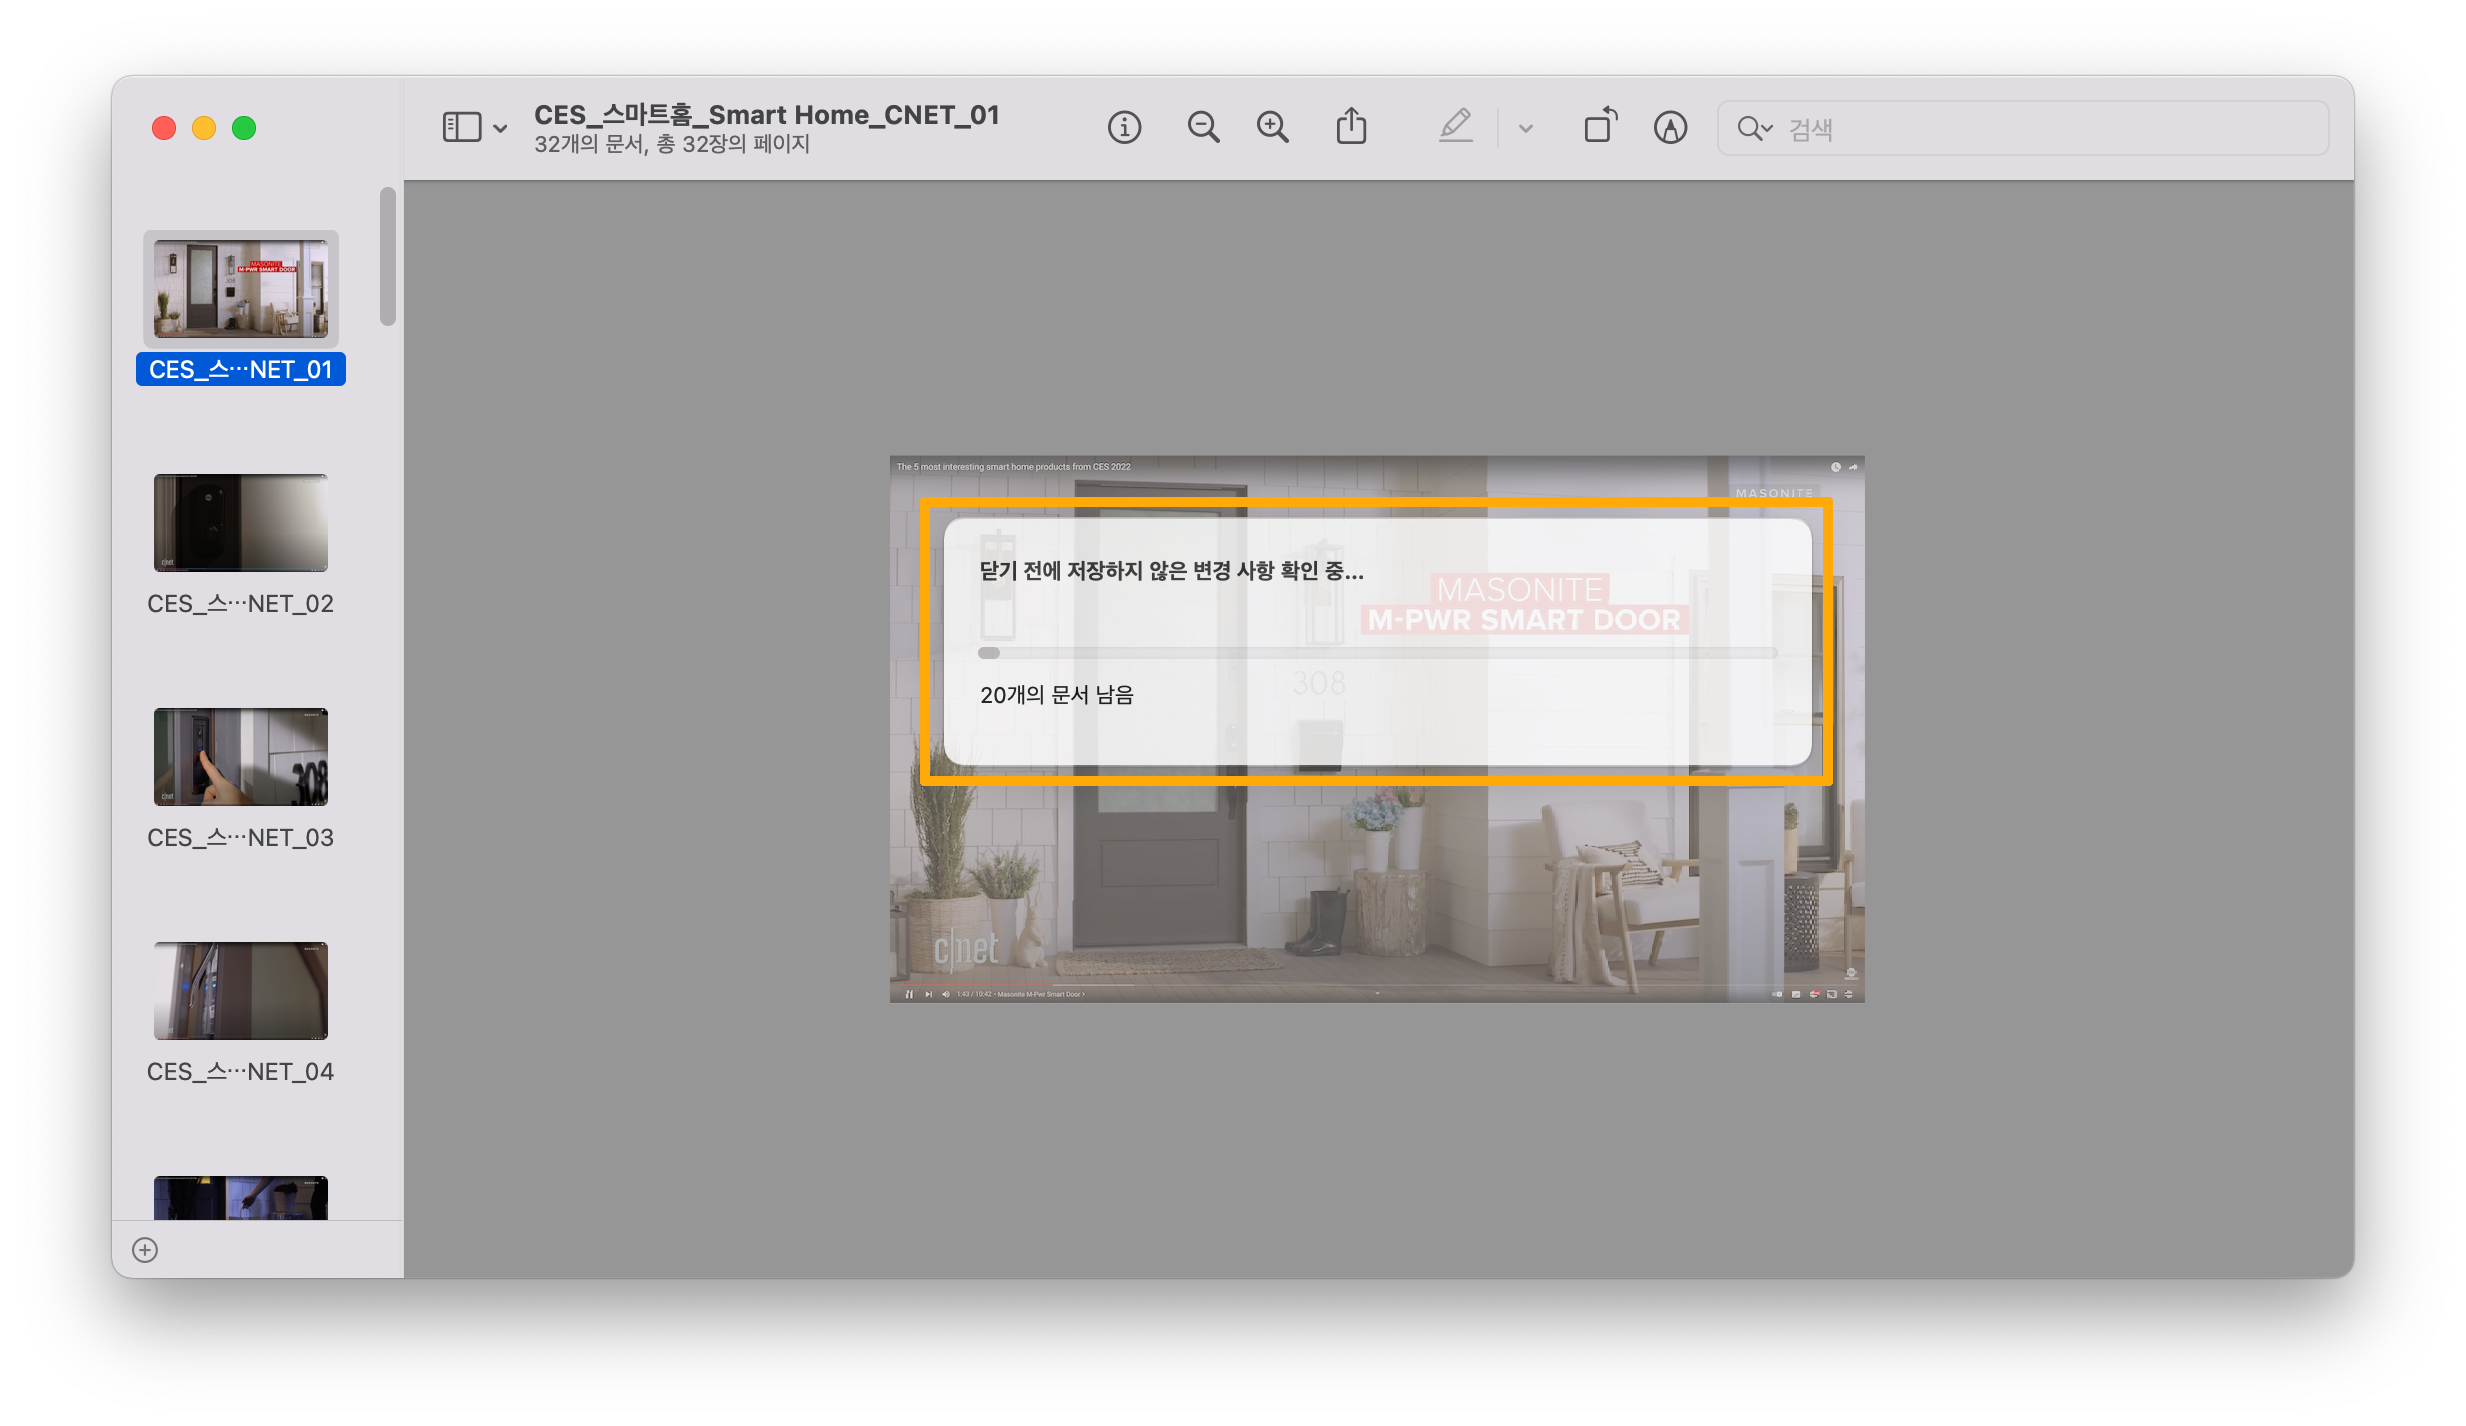Open highlight color options chevron

coord(1525,129)
